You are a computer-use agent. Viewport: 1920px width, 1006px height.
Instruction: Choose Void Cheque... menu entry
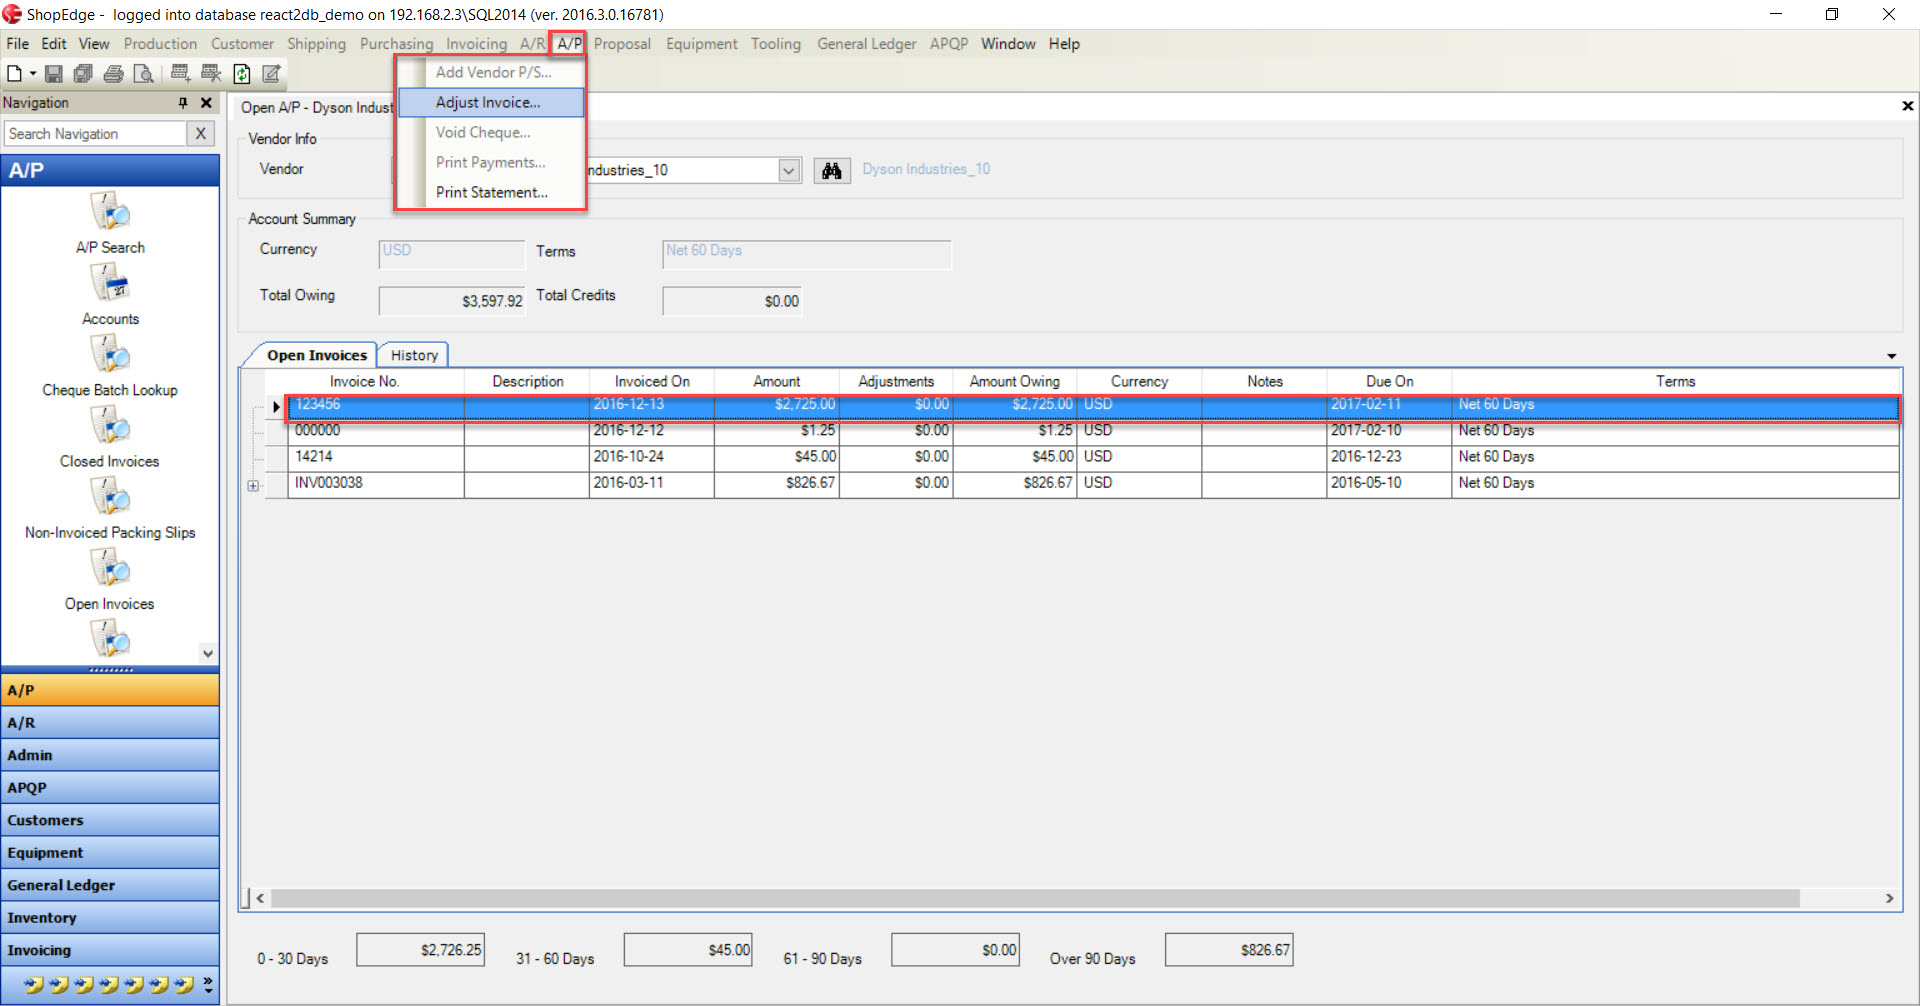tap(483, 132)
